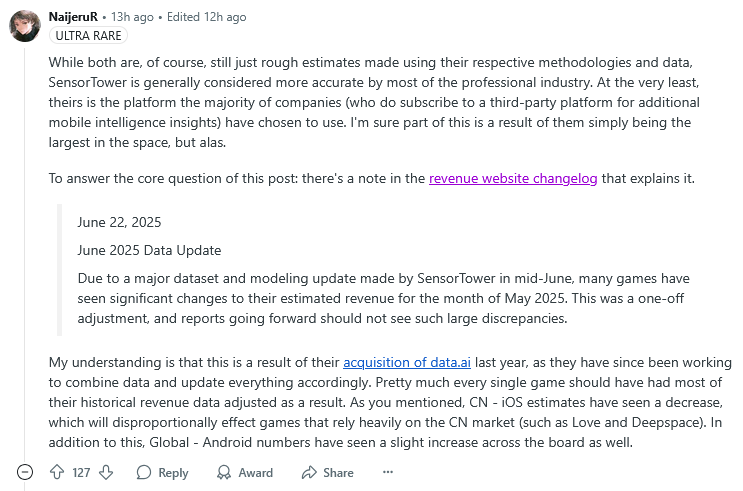The width and height of the screenshot is (743, 491).
Task: Follow the acquisition of data.ai link
Action: tap(407, 363)
